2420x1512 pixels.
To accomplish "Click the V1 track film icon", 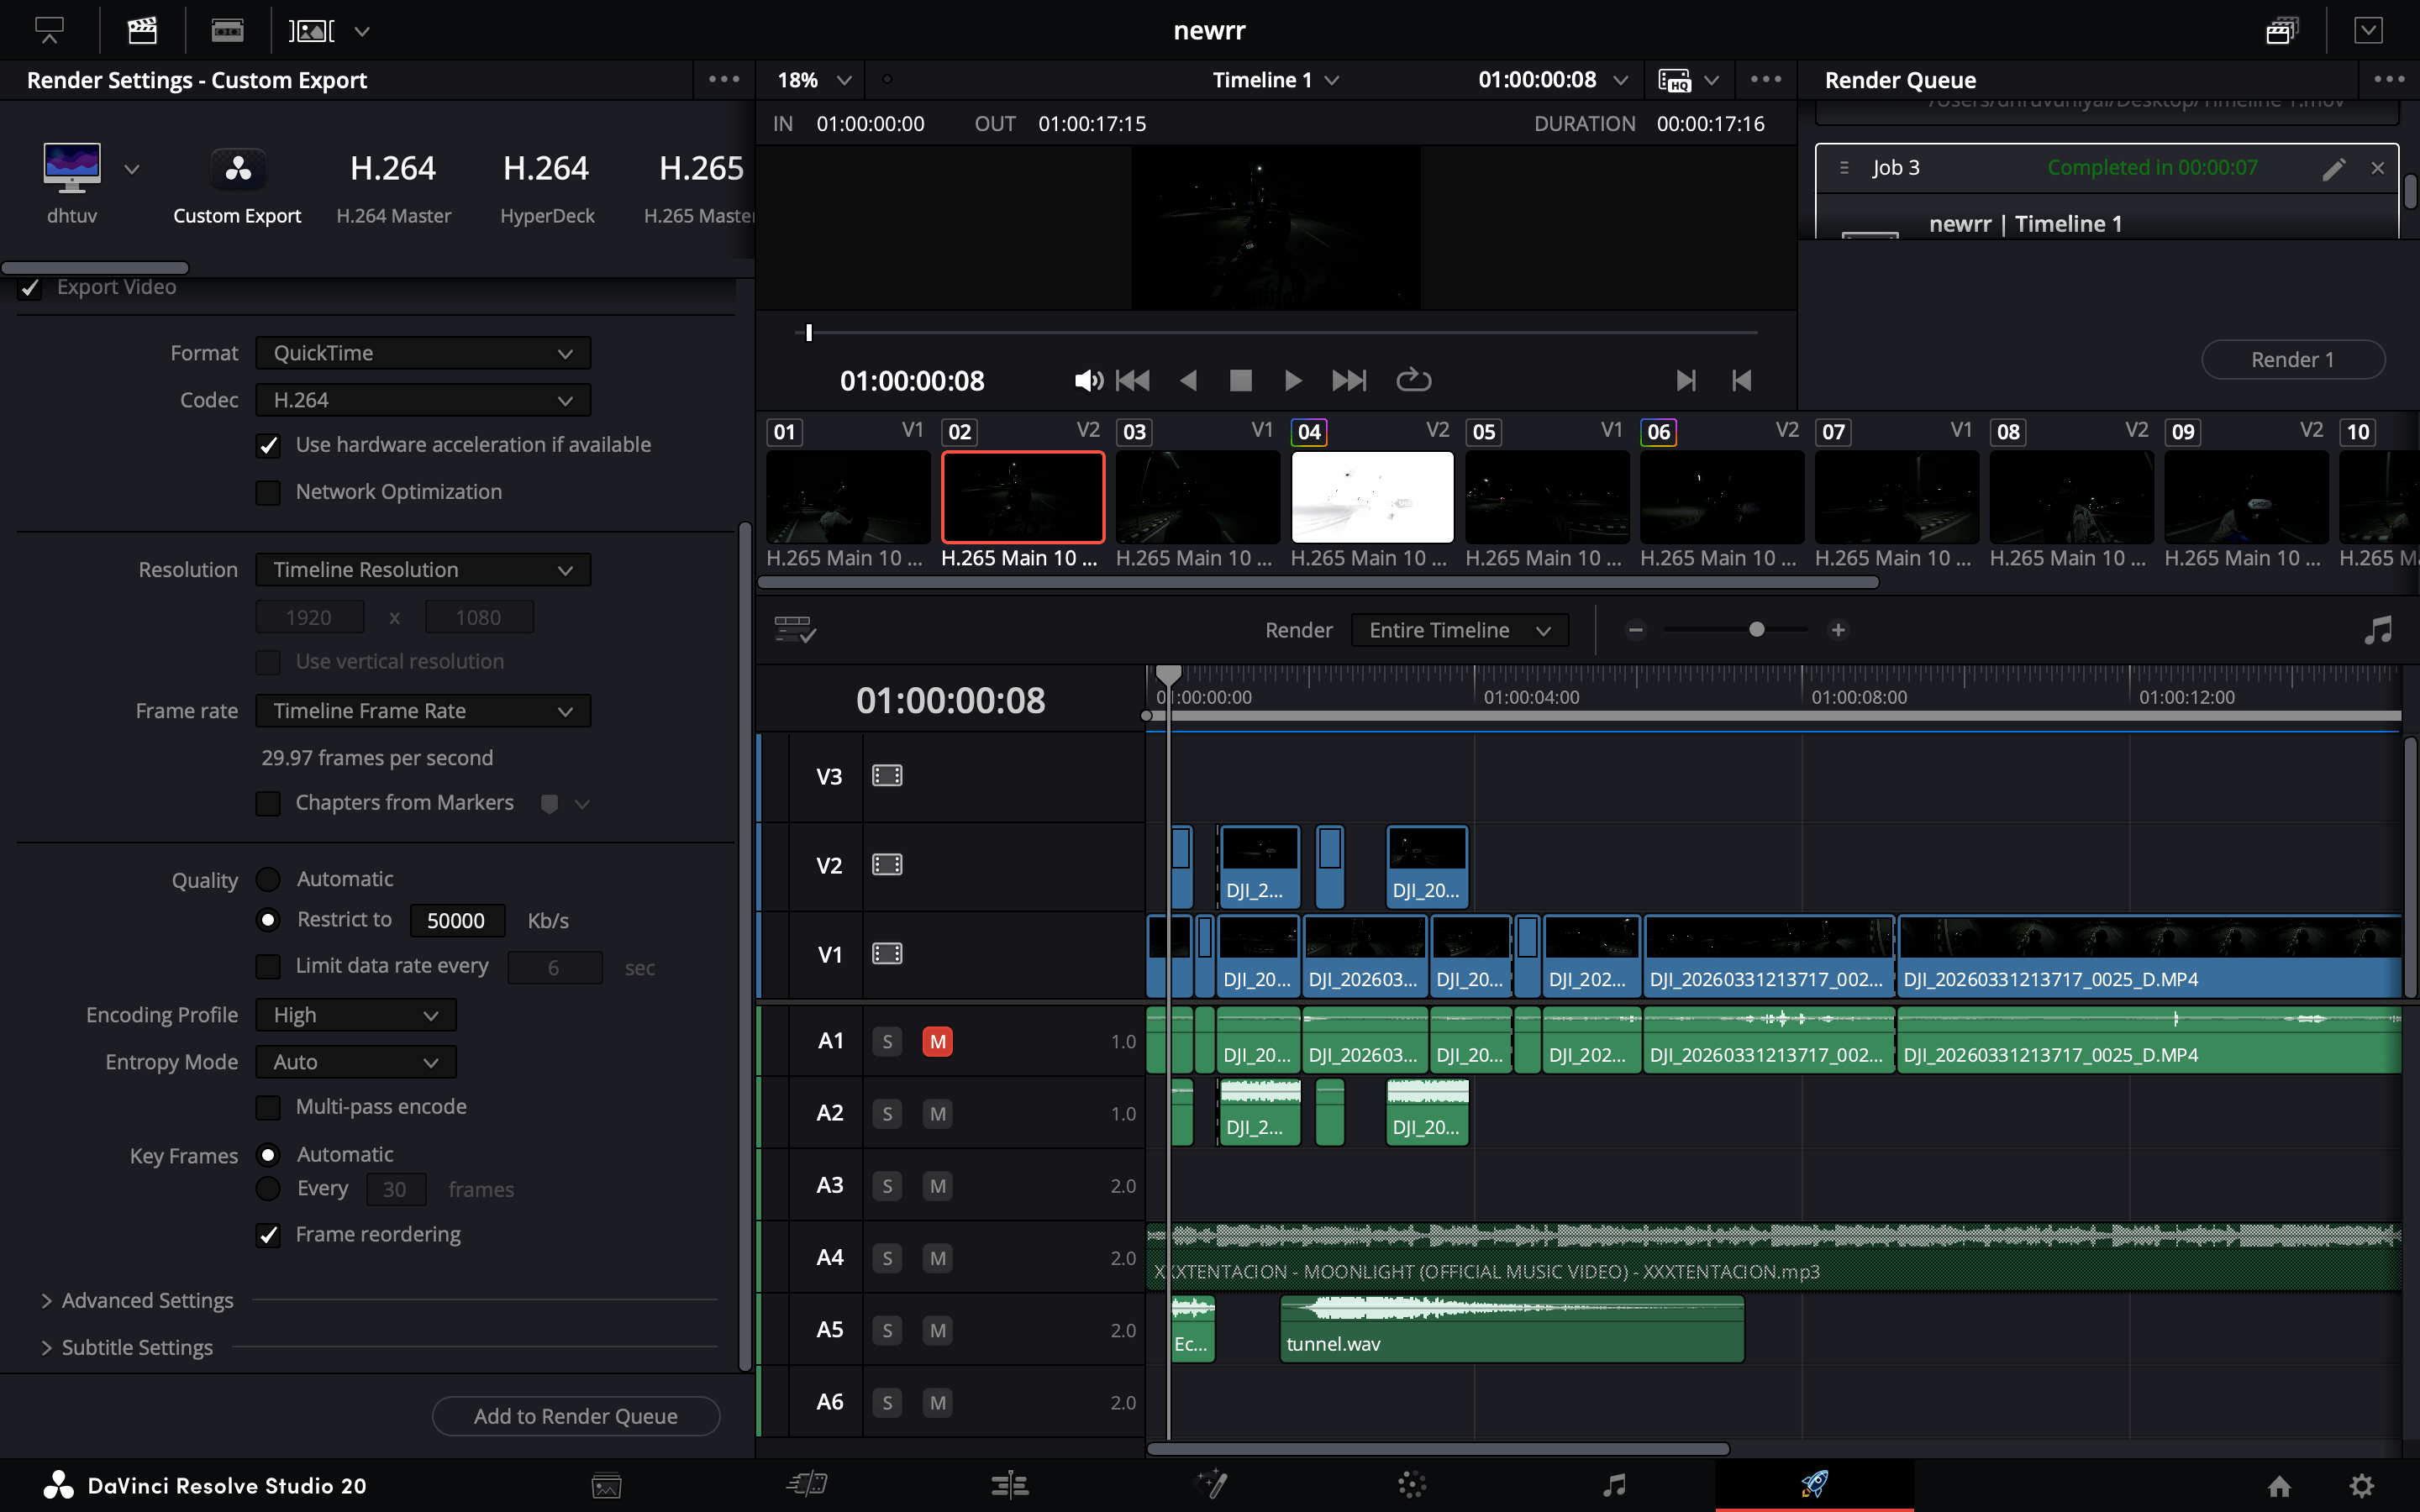I will coord(887,954).
